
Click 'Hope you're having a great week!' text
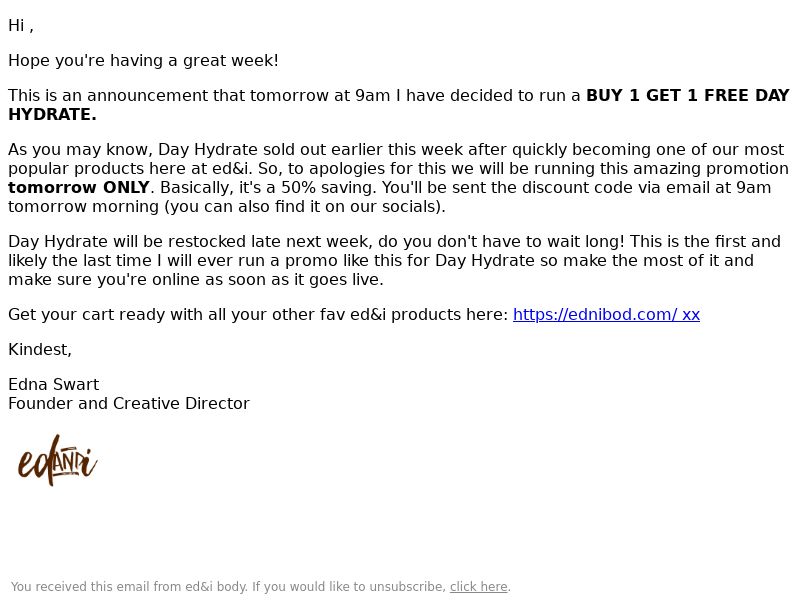pyautogui.click(x=143, y=61)
